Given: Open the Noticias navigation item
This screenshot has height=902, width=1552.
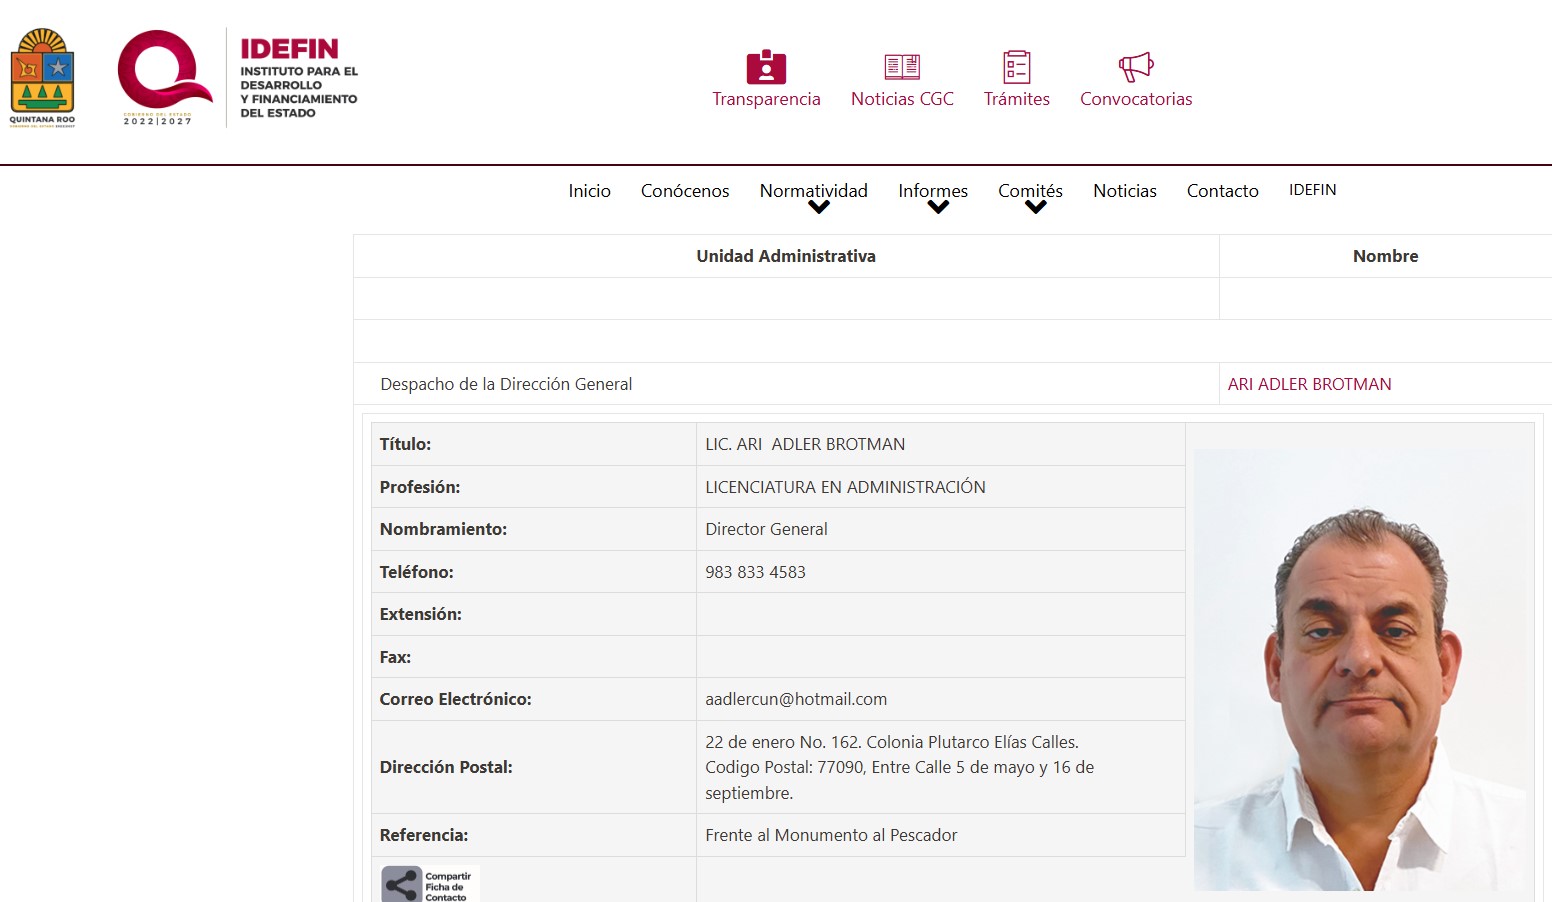Looking at the screenshot, I should (x=1124, y=191).
